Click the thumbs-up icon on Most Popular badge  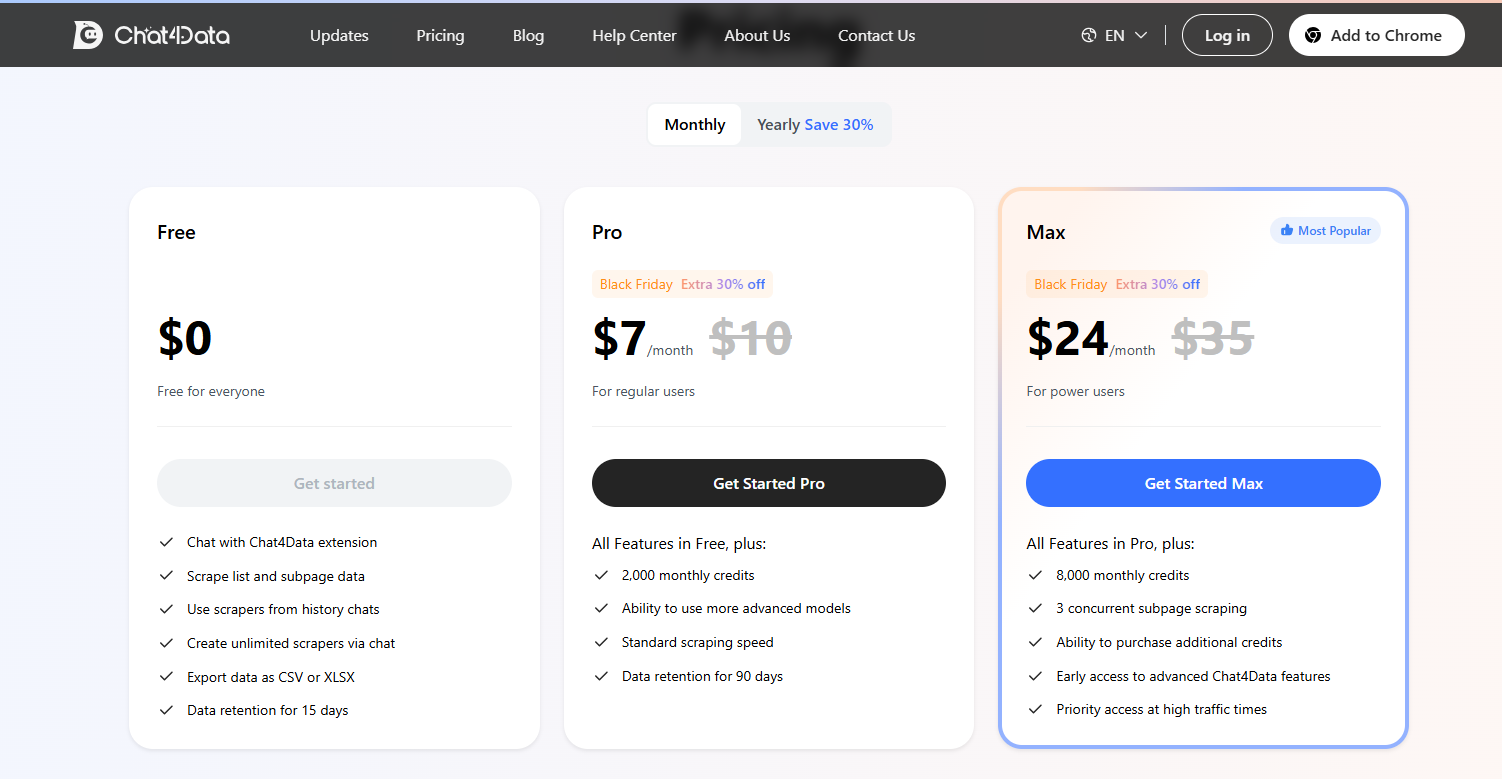tap(1287, 230)
